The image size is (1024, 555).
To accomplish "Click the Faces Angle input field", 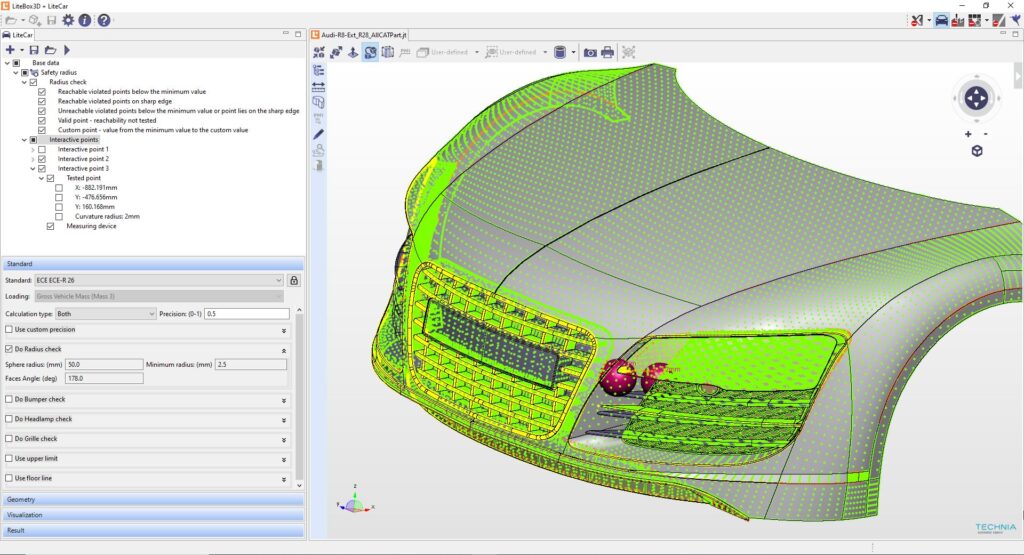I will (x=104, y=379).
